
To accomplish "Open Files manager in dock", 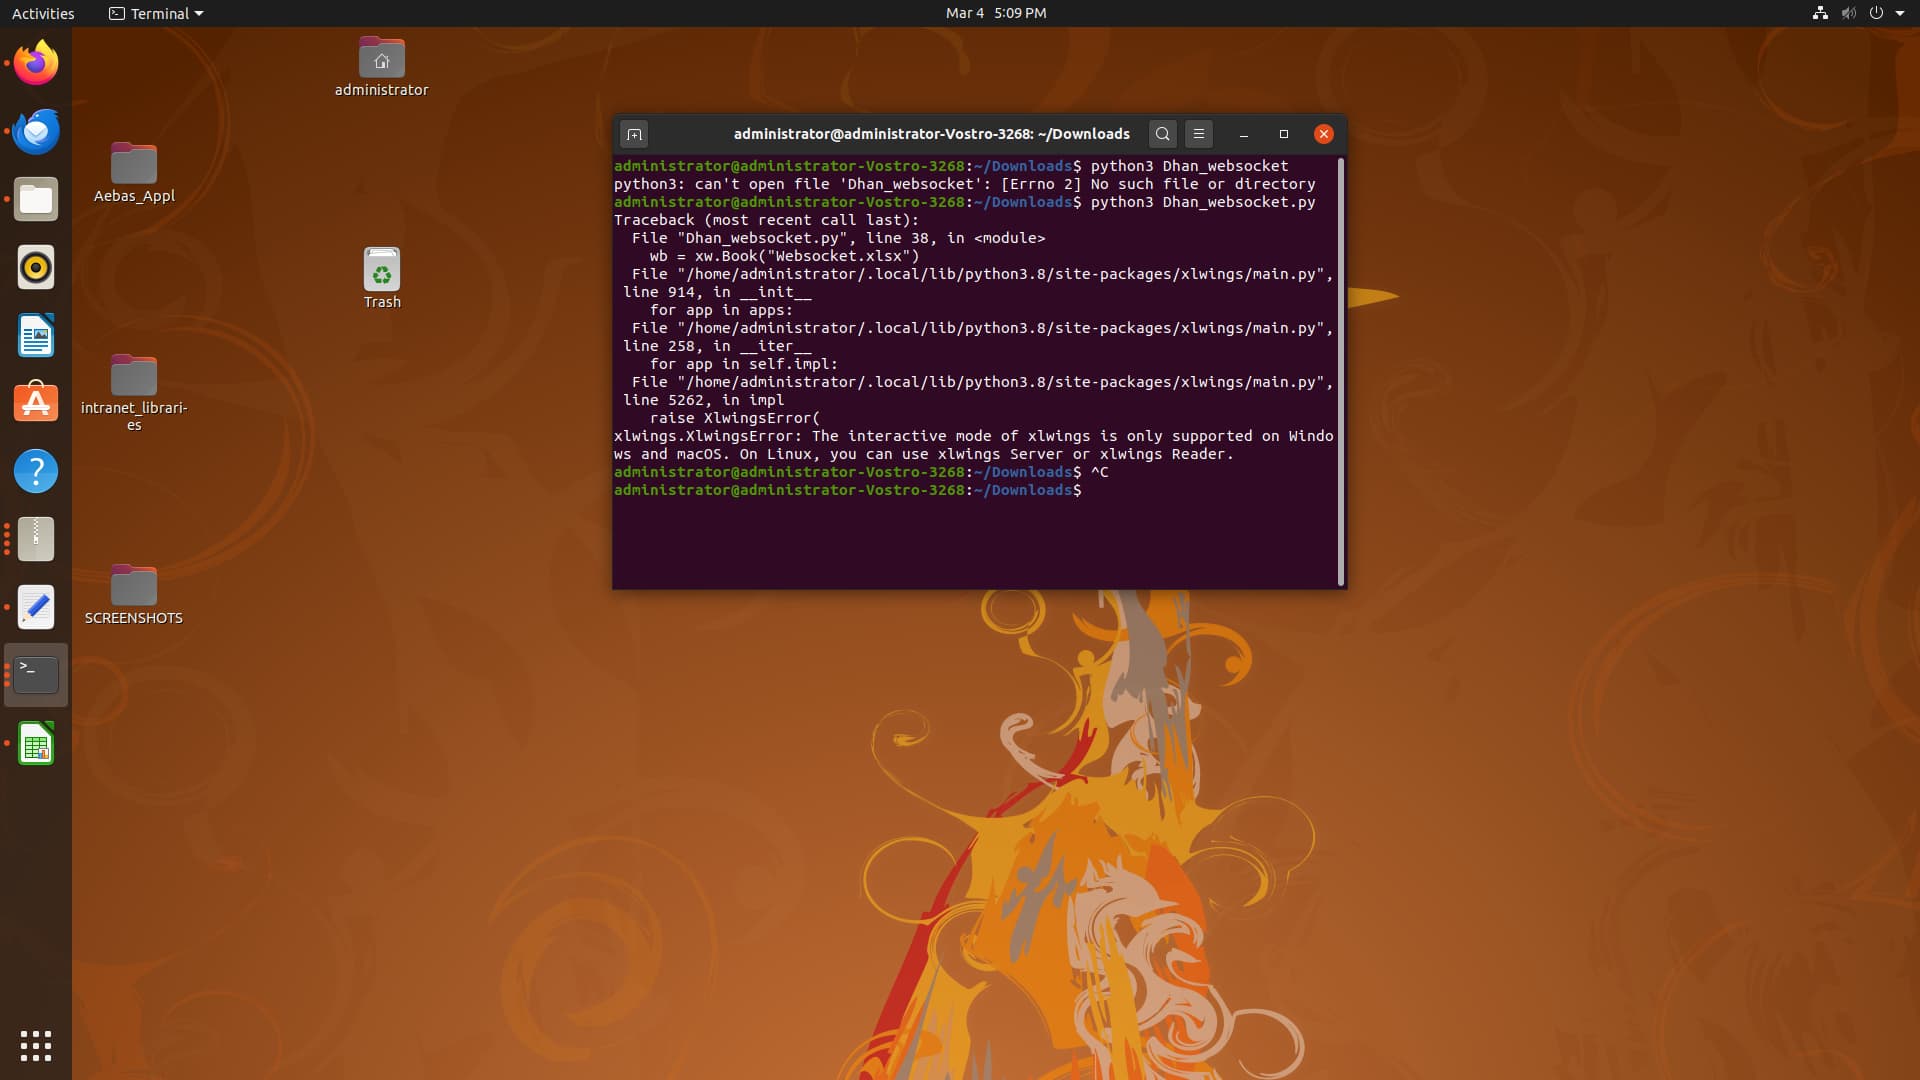I will (36, 199).
